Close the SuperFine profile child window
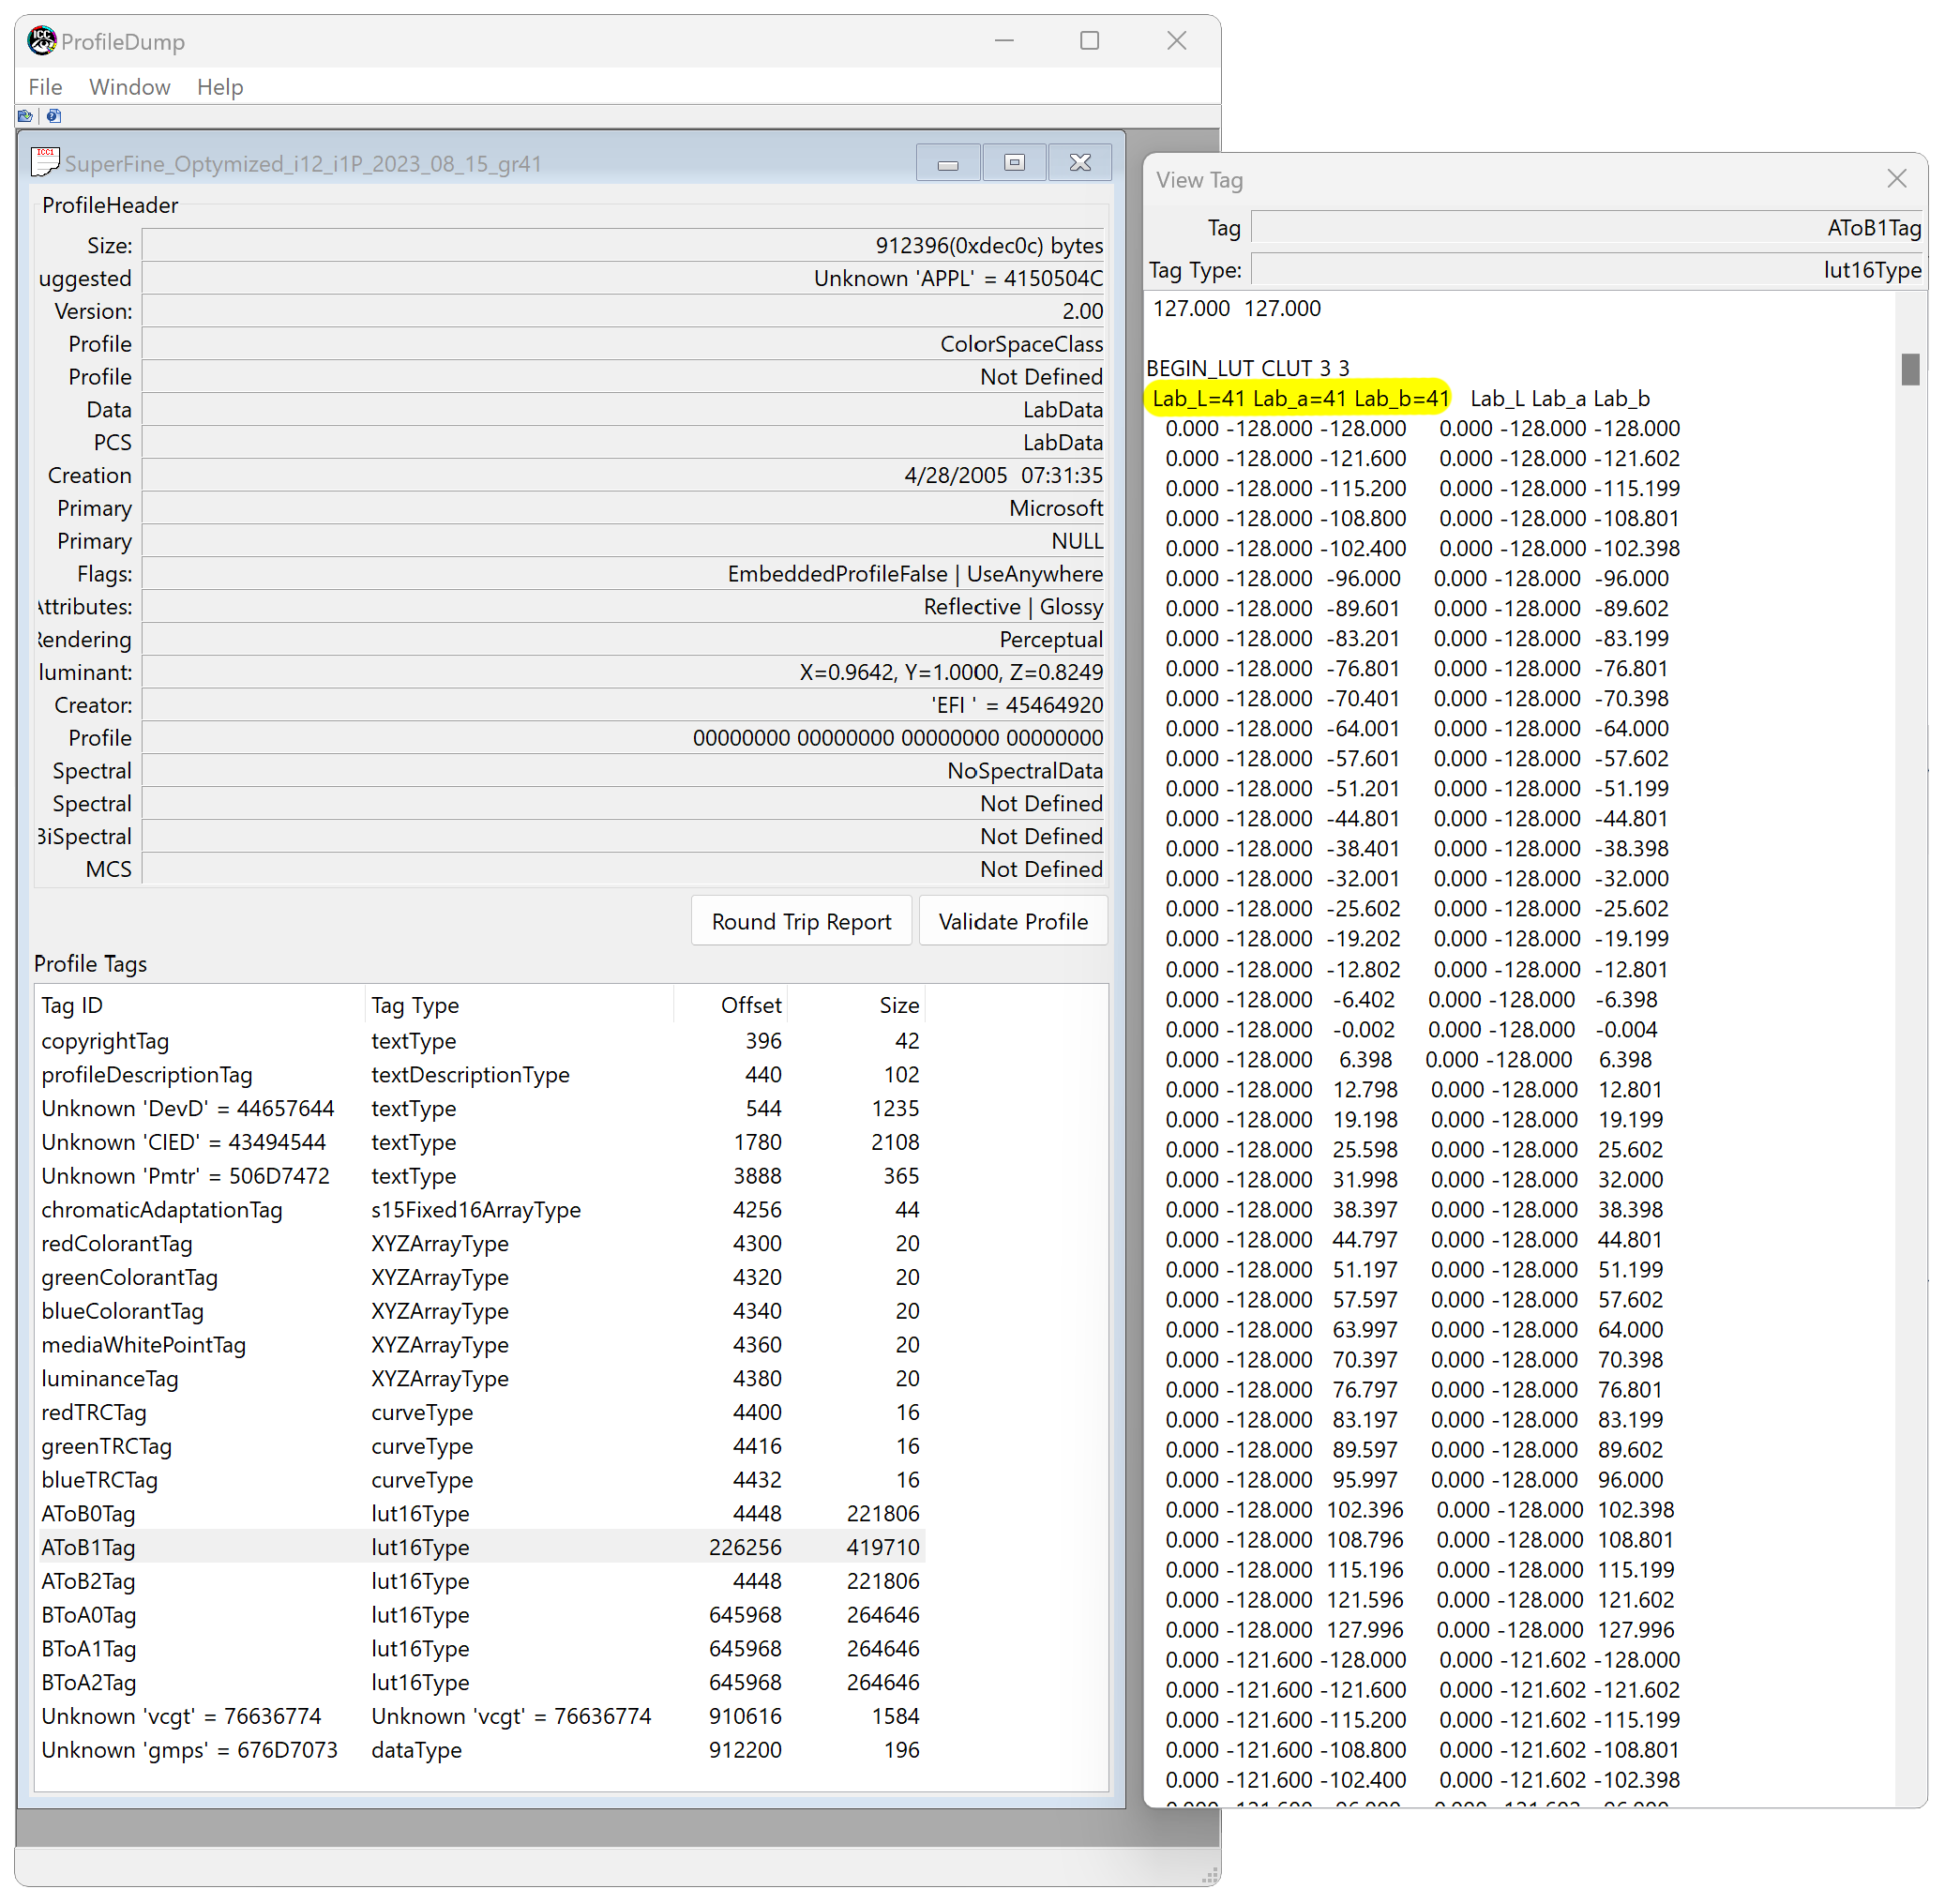The height and width of the screenshot is (1904, 1945). [1080, 163]
